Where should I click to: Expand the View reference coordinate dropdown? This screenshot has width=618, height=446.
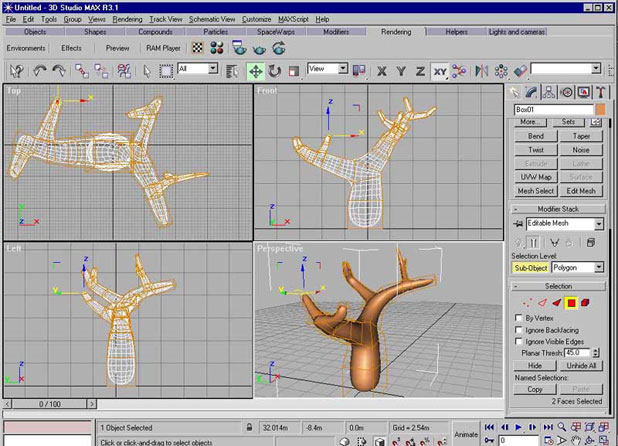tap(343, 69)
